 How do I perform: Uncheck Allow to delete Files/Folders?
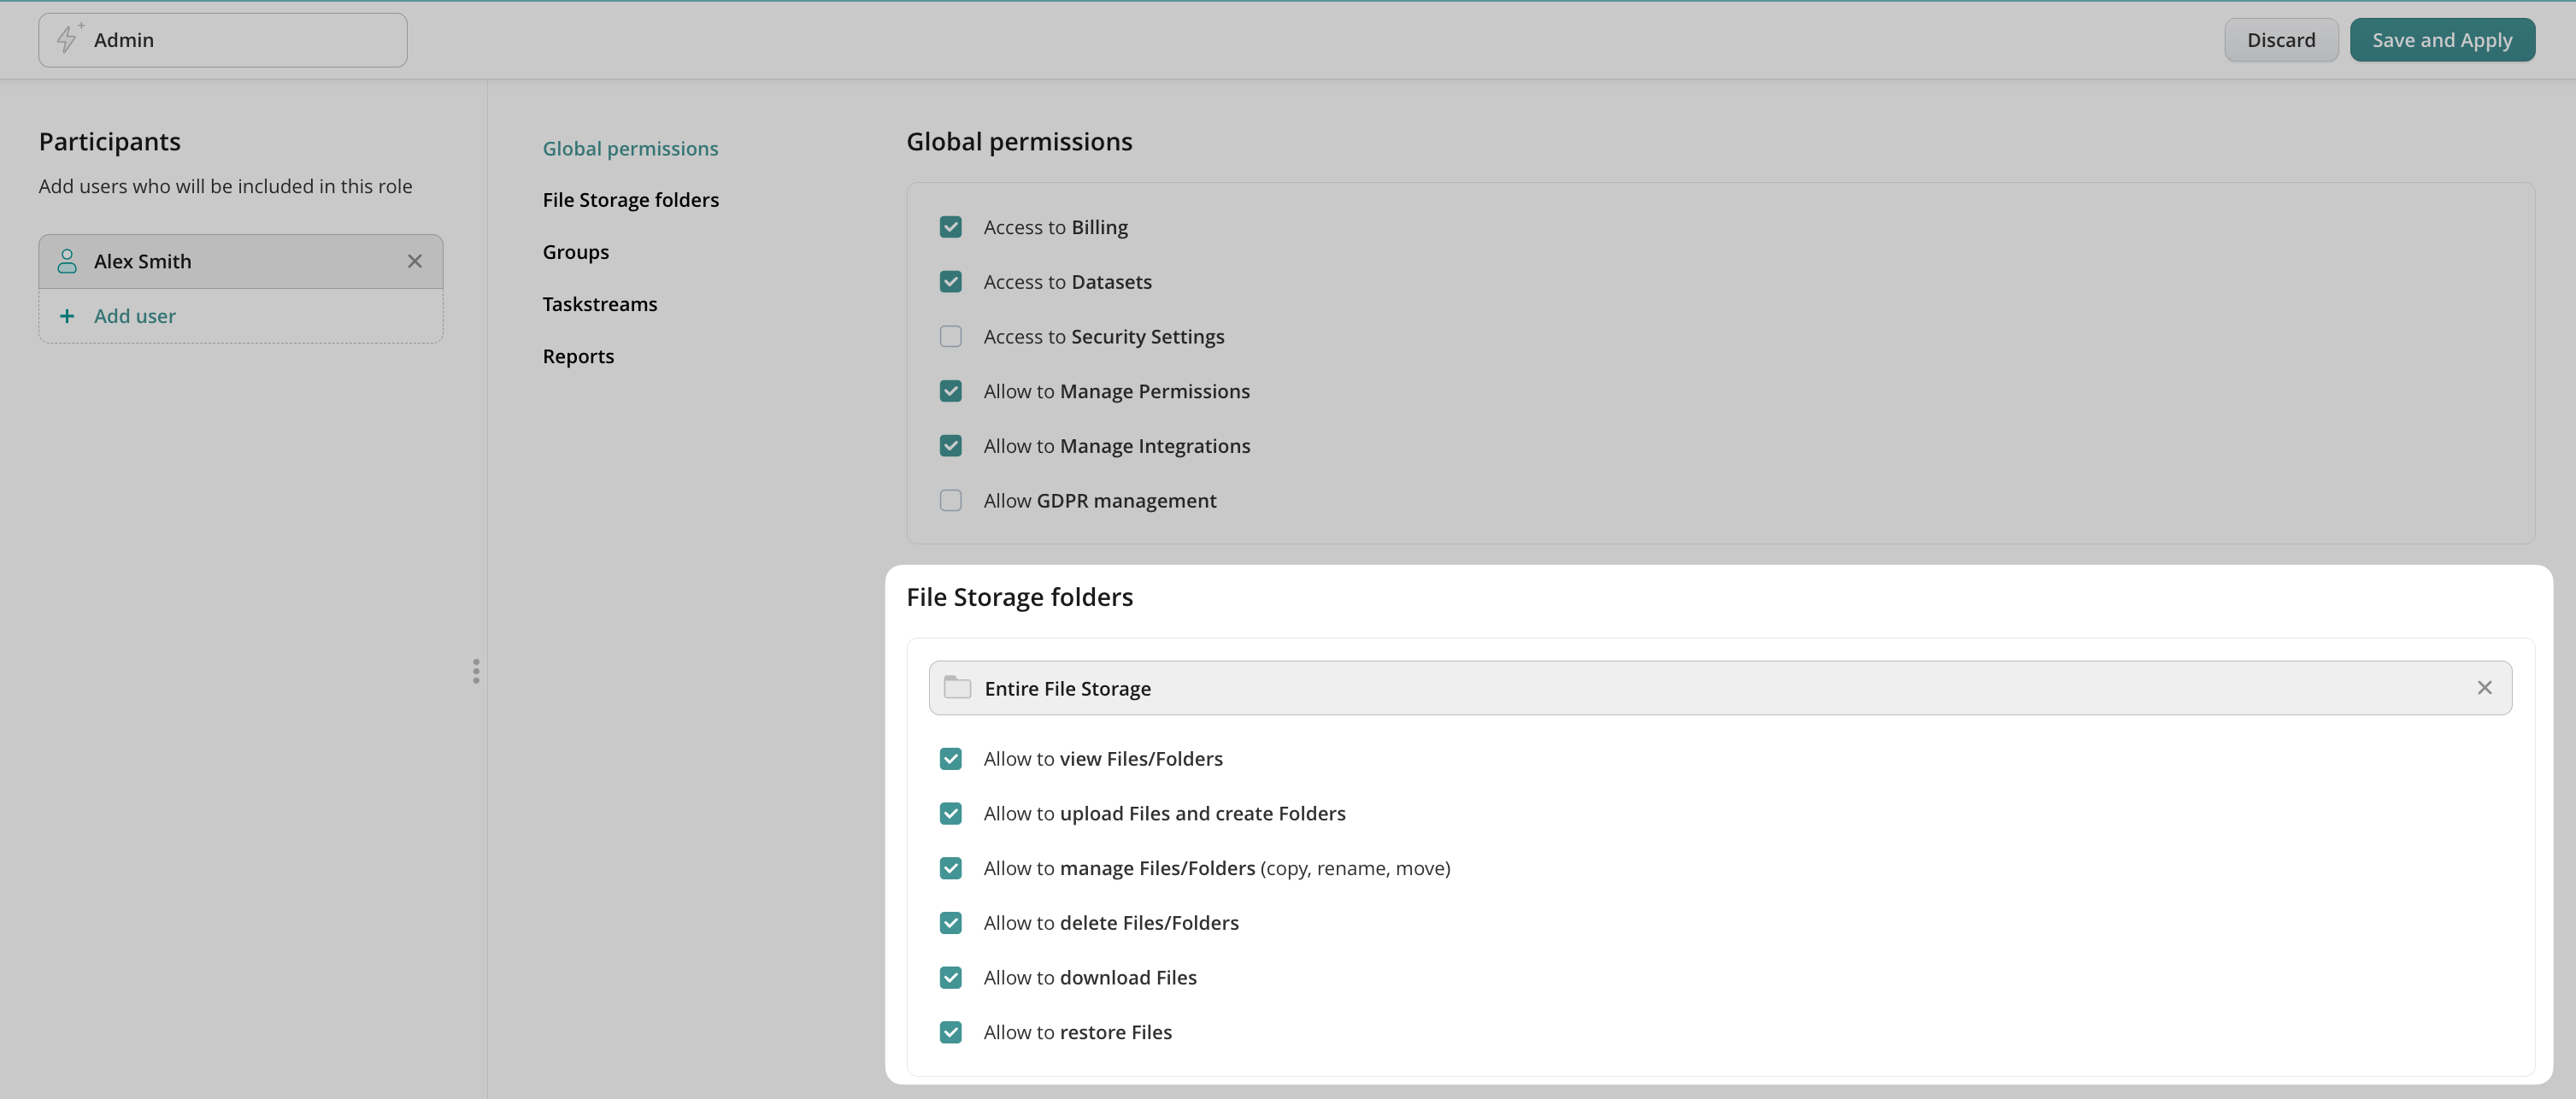pyautogui.click(x=950, y=922)
